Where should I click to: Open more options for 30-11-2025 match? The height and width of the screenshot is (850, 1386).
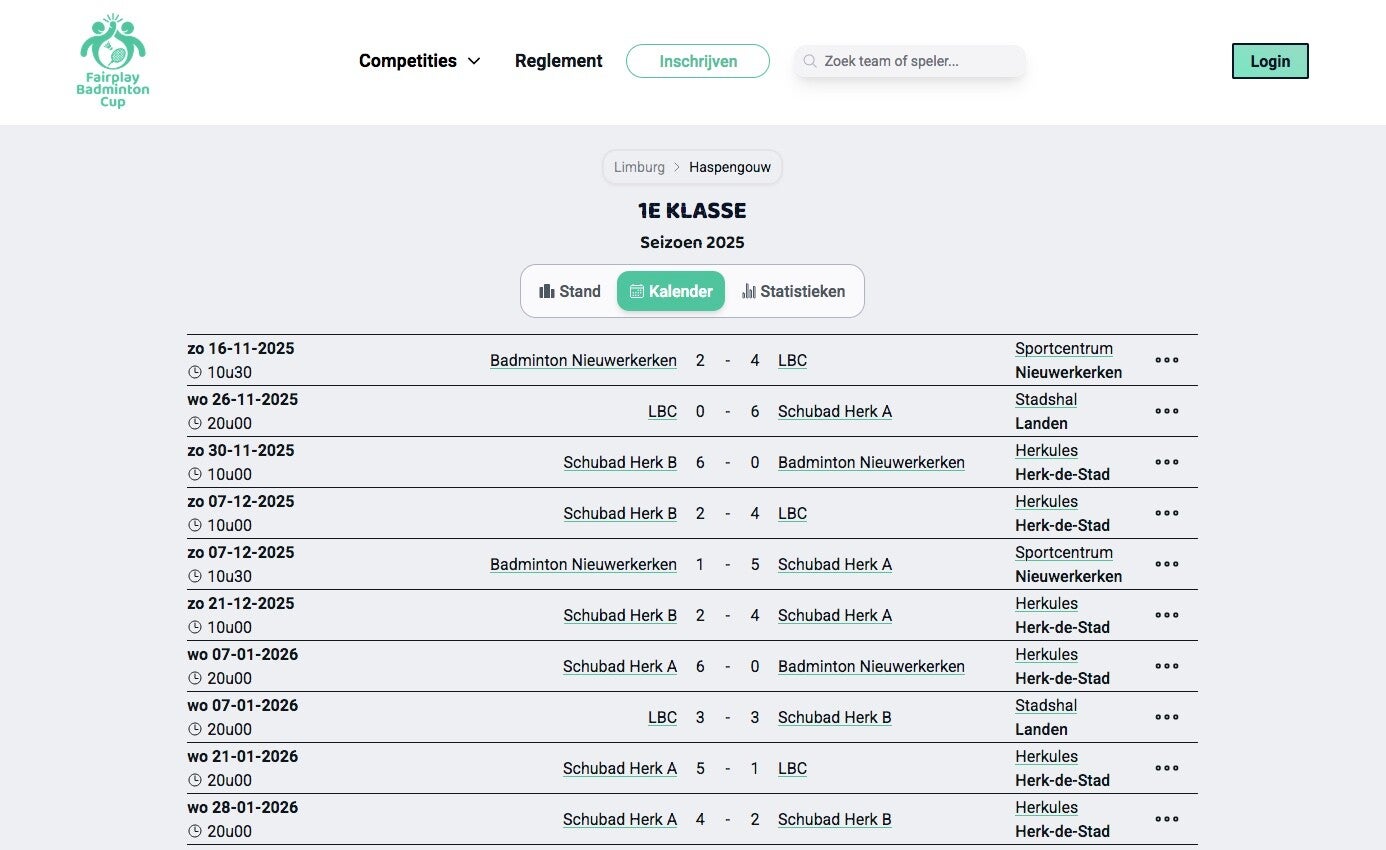click(1166, 462)
